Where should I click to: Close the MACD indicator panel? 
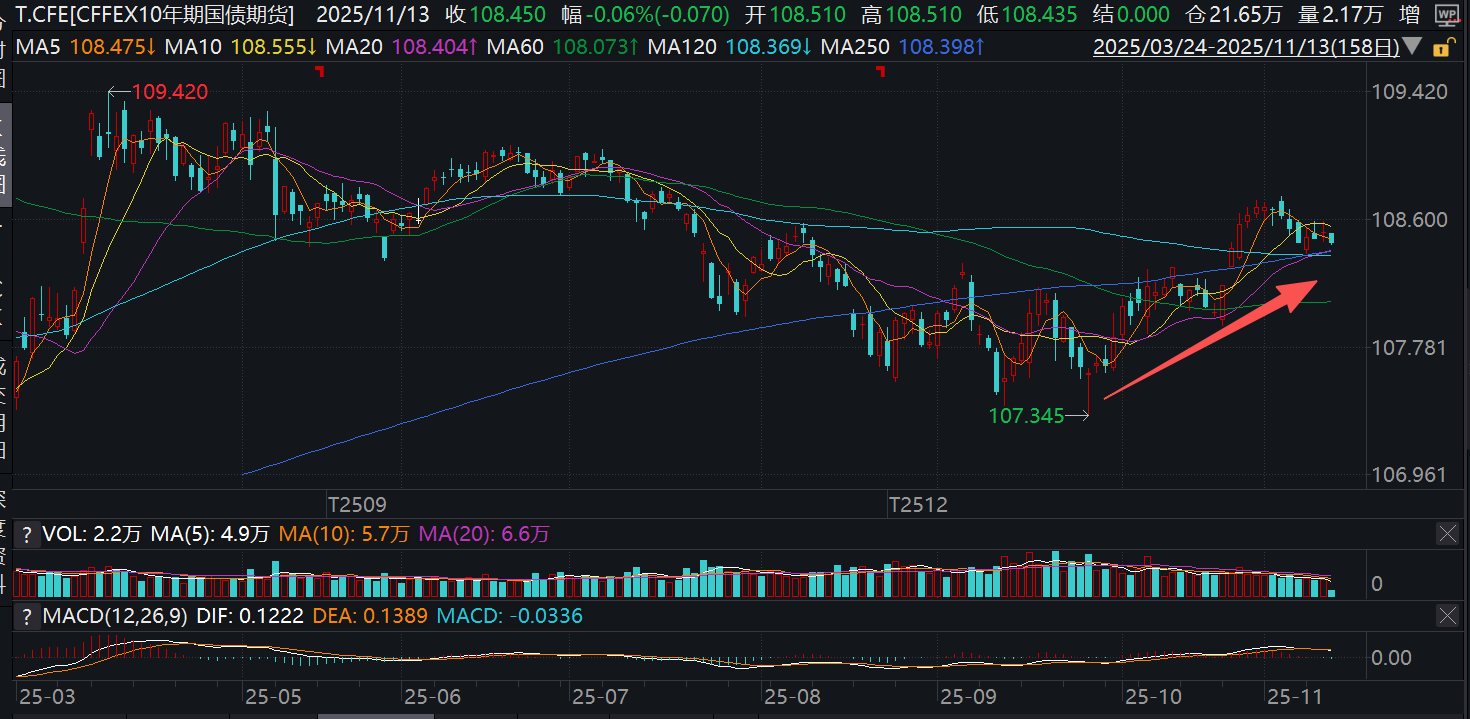pyautogui.click(x=1447, y=616)
